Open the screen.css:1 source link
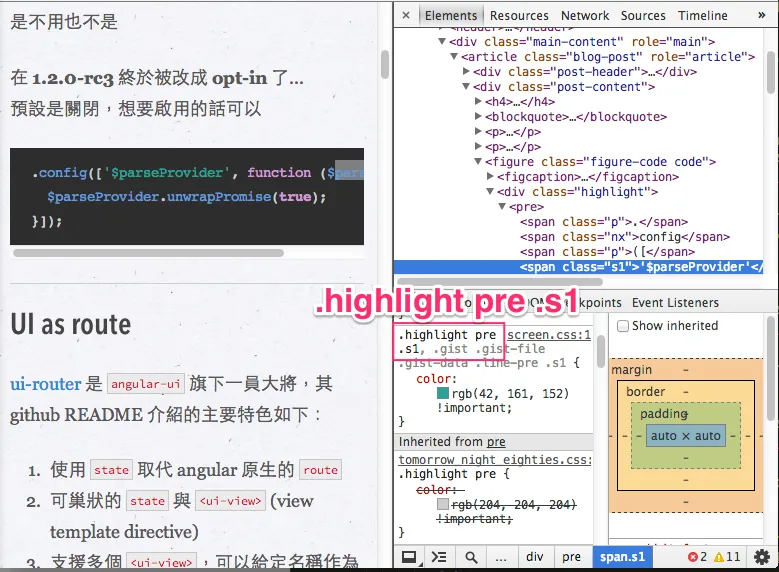This screenshot has width=779, height=572. tap(548, 335)
